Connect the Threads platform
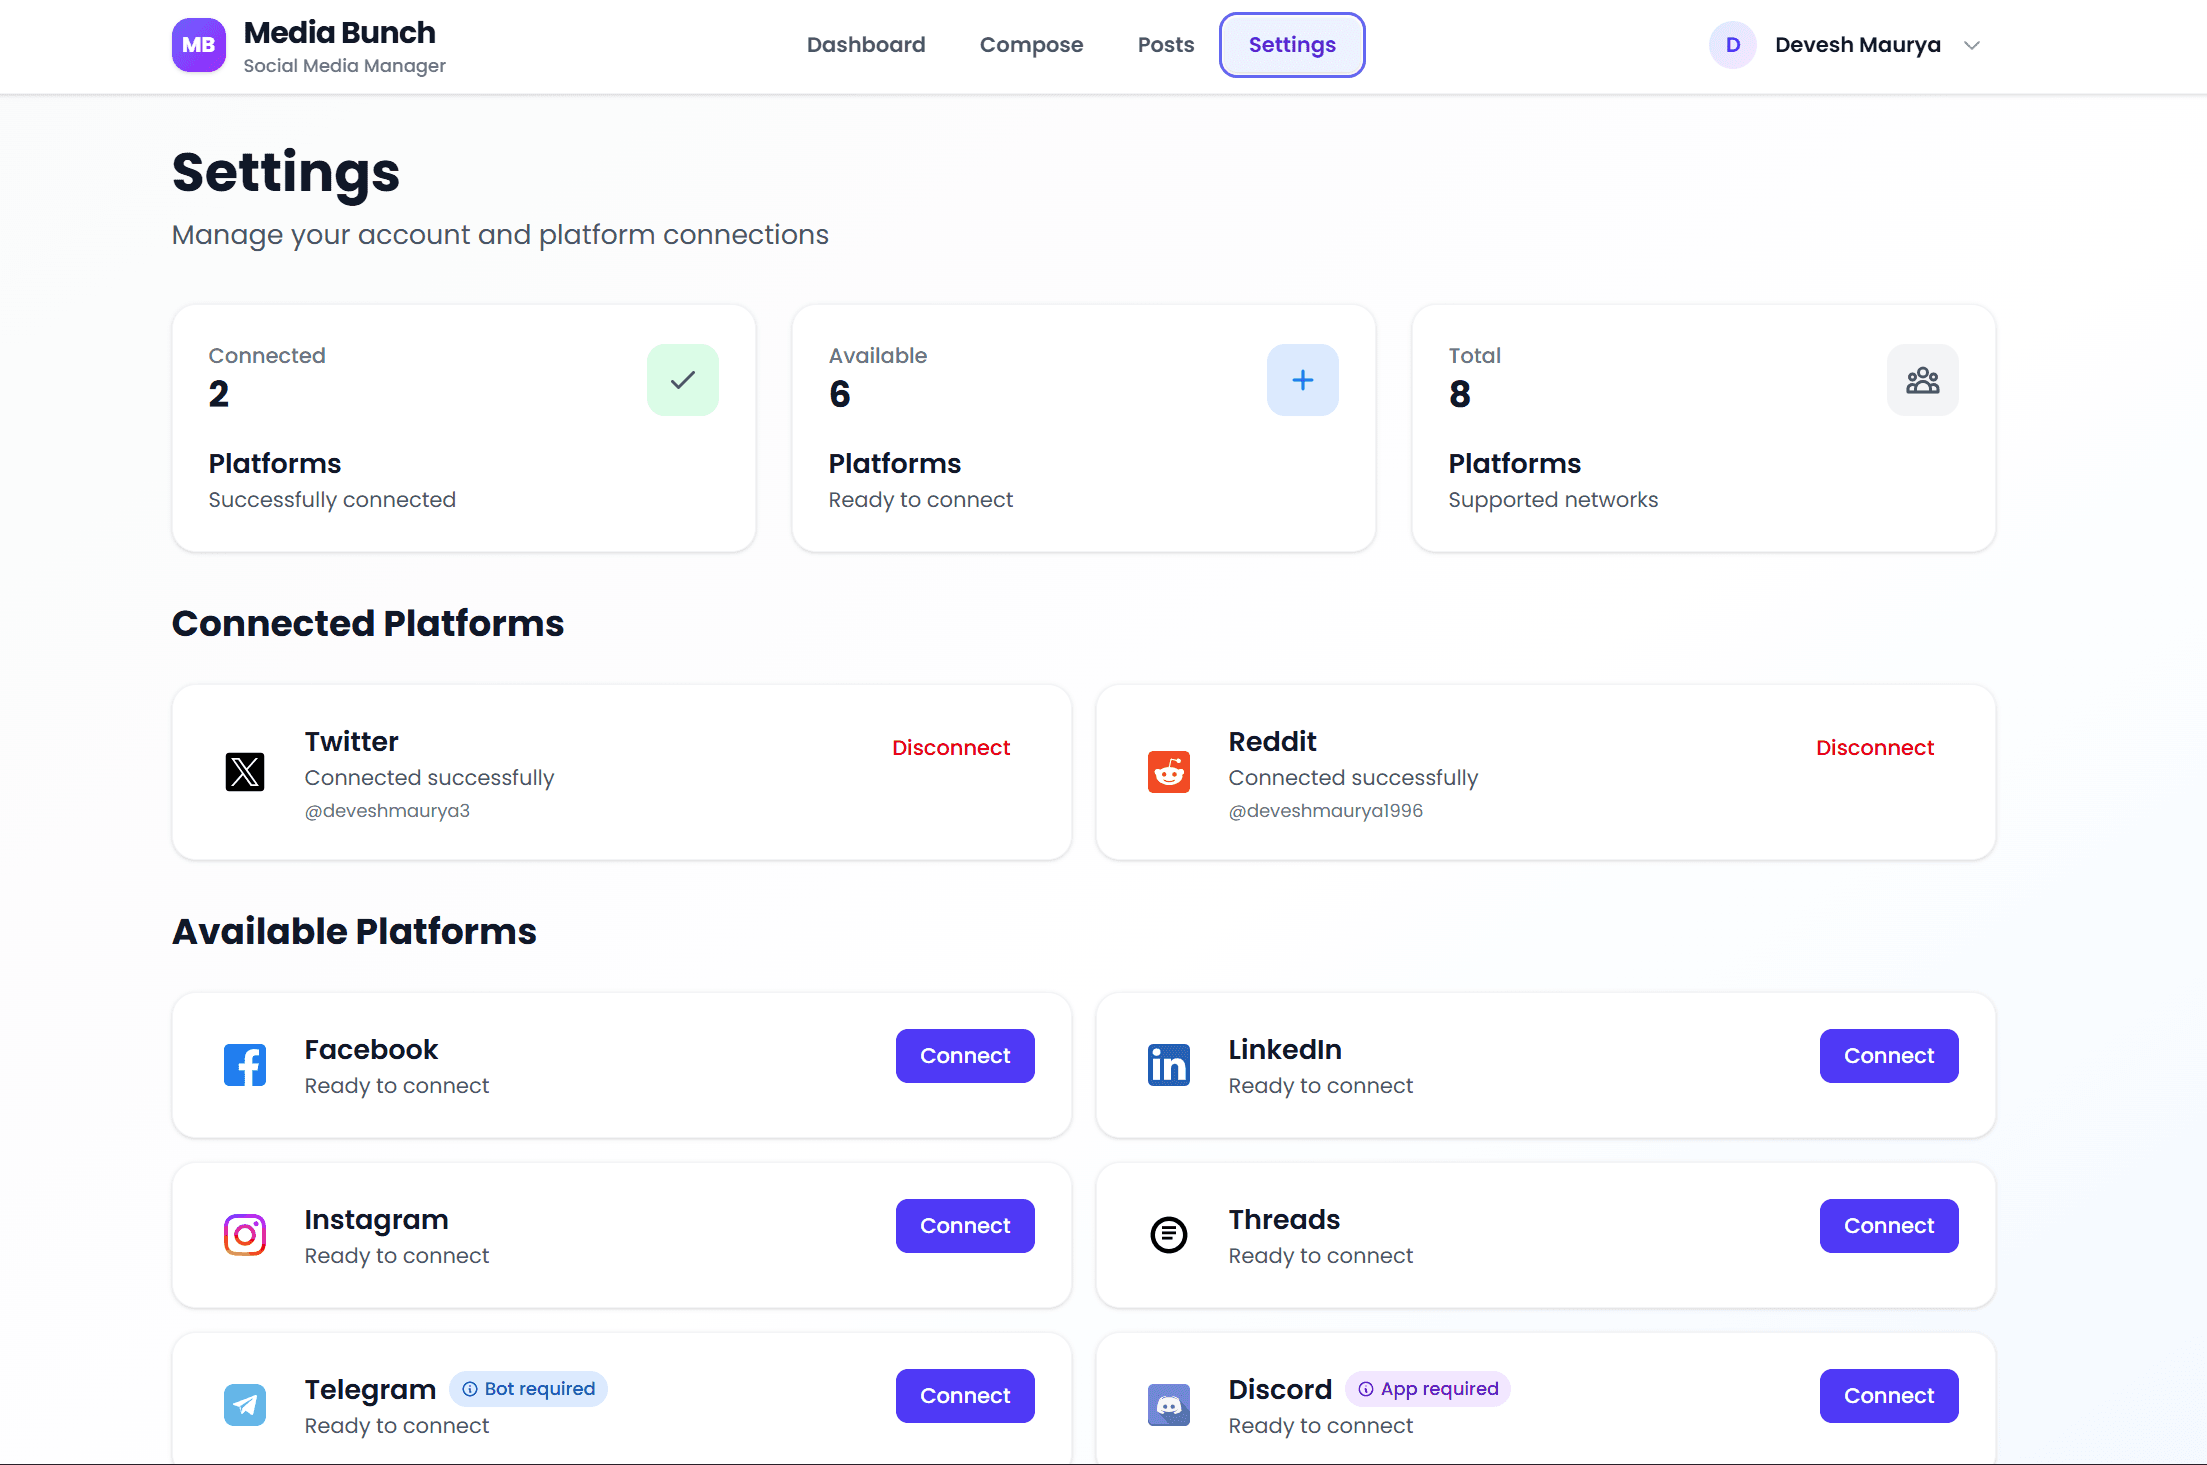This screenshot has width=2207, height=1465. coord(1889,1226)
